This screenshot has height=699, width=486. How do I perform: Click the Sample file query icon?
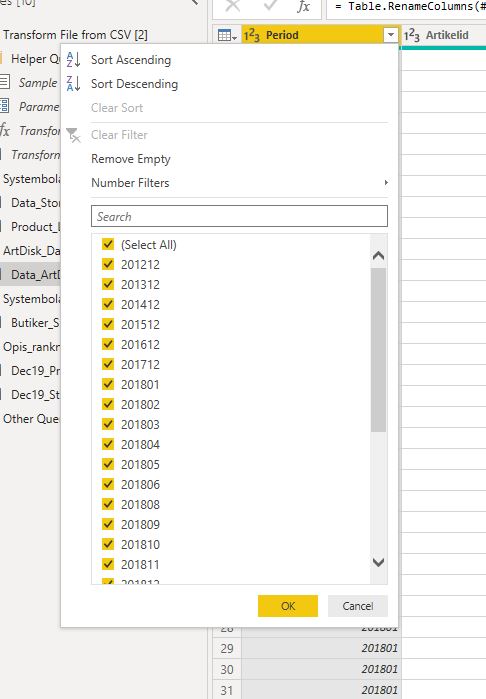(x=4, y=82)
